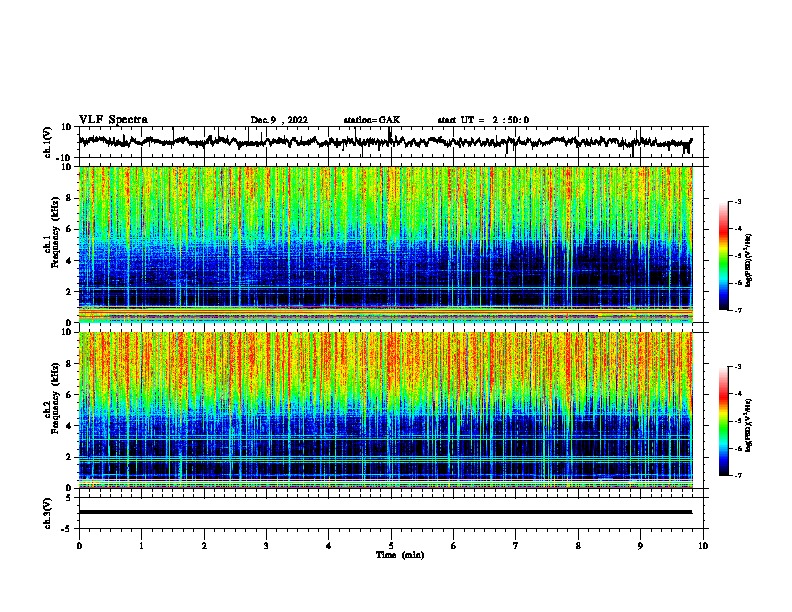Click time axis tick label "2"
The image size is (792, 612).
(204, 546)
